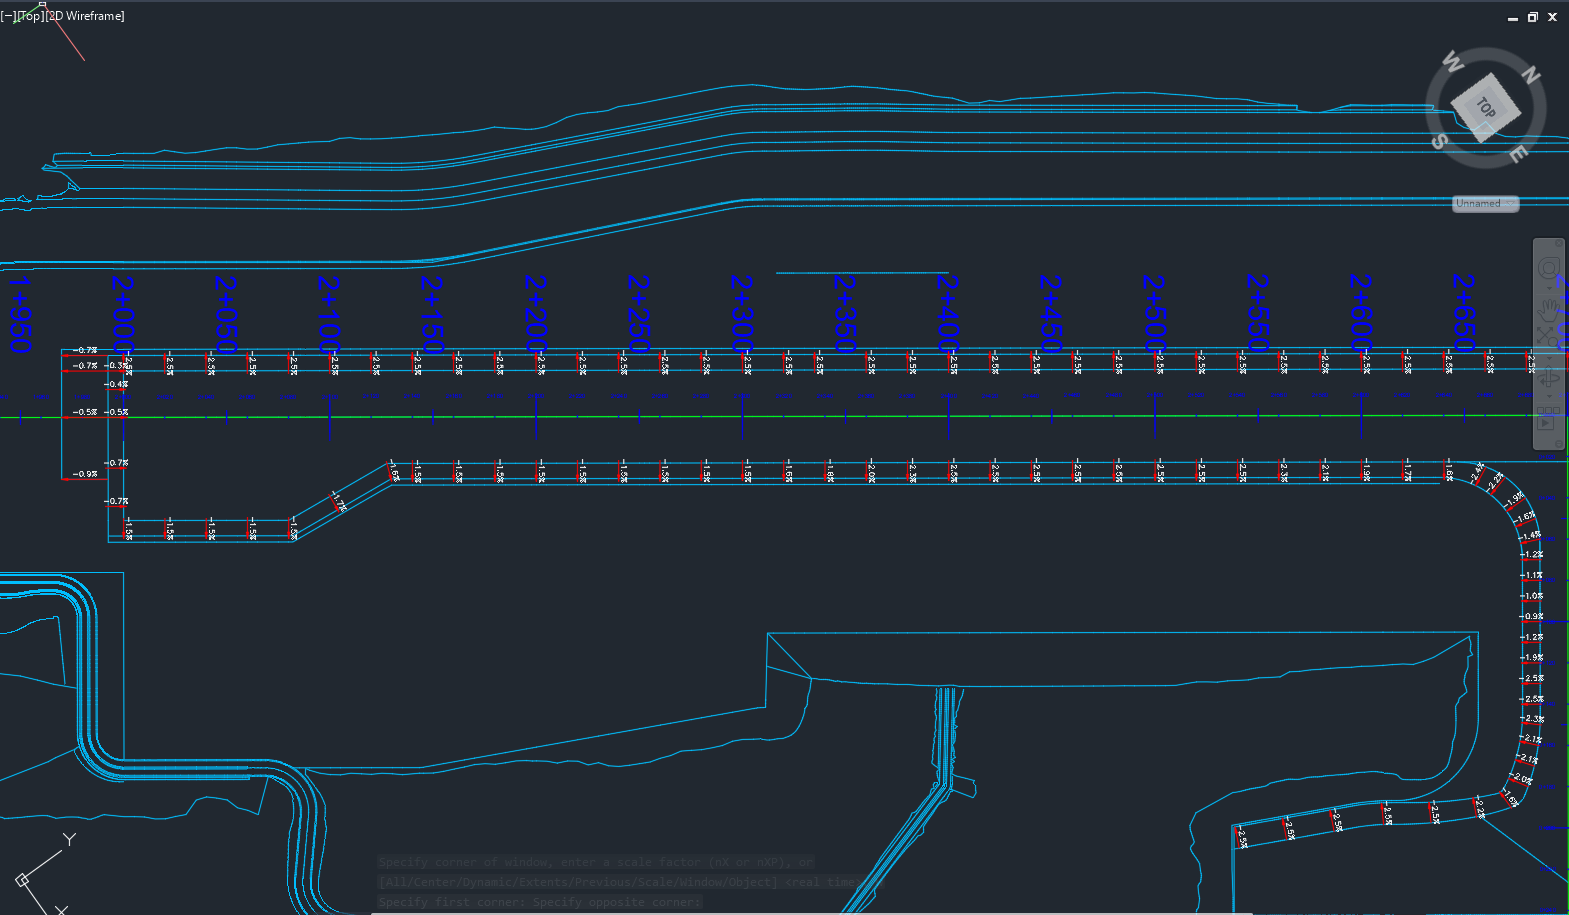This screenshot has width=1569, height=915.
Task: Select station label 2+200
Action: pos(535,314)
